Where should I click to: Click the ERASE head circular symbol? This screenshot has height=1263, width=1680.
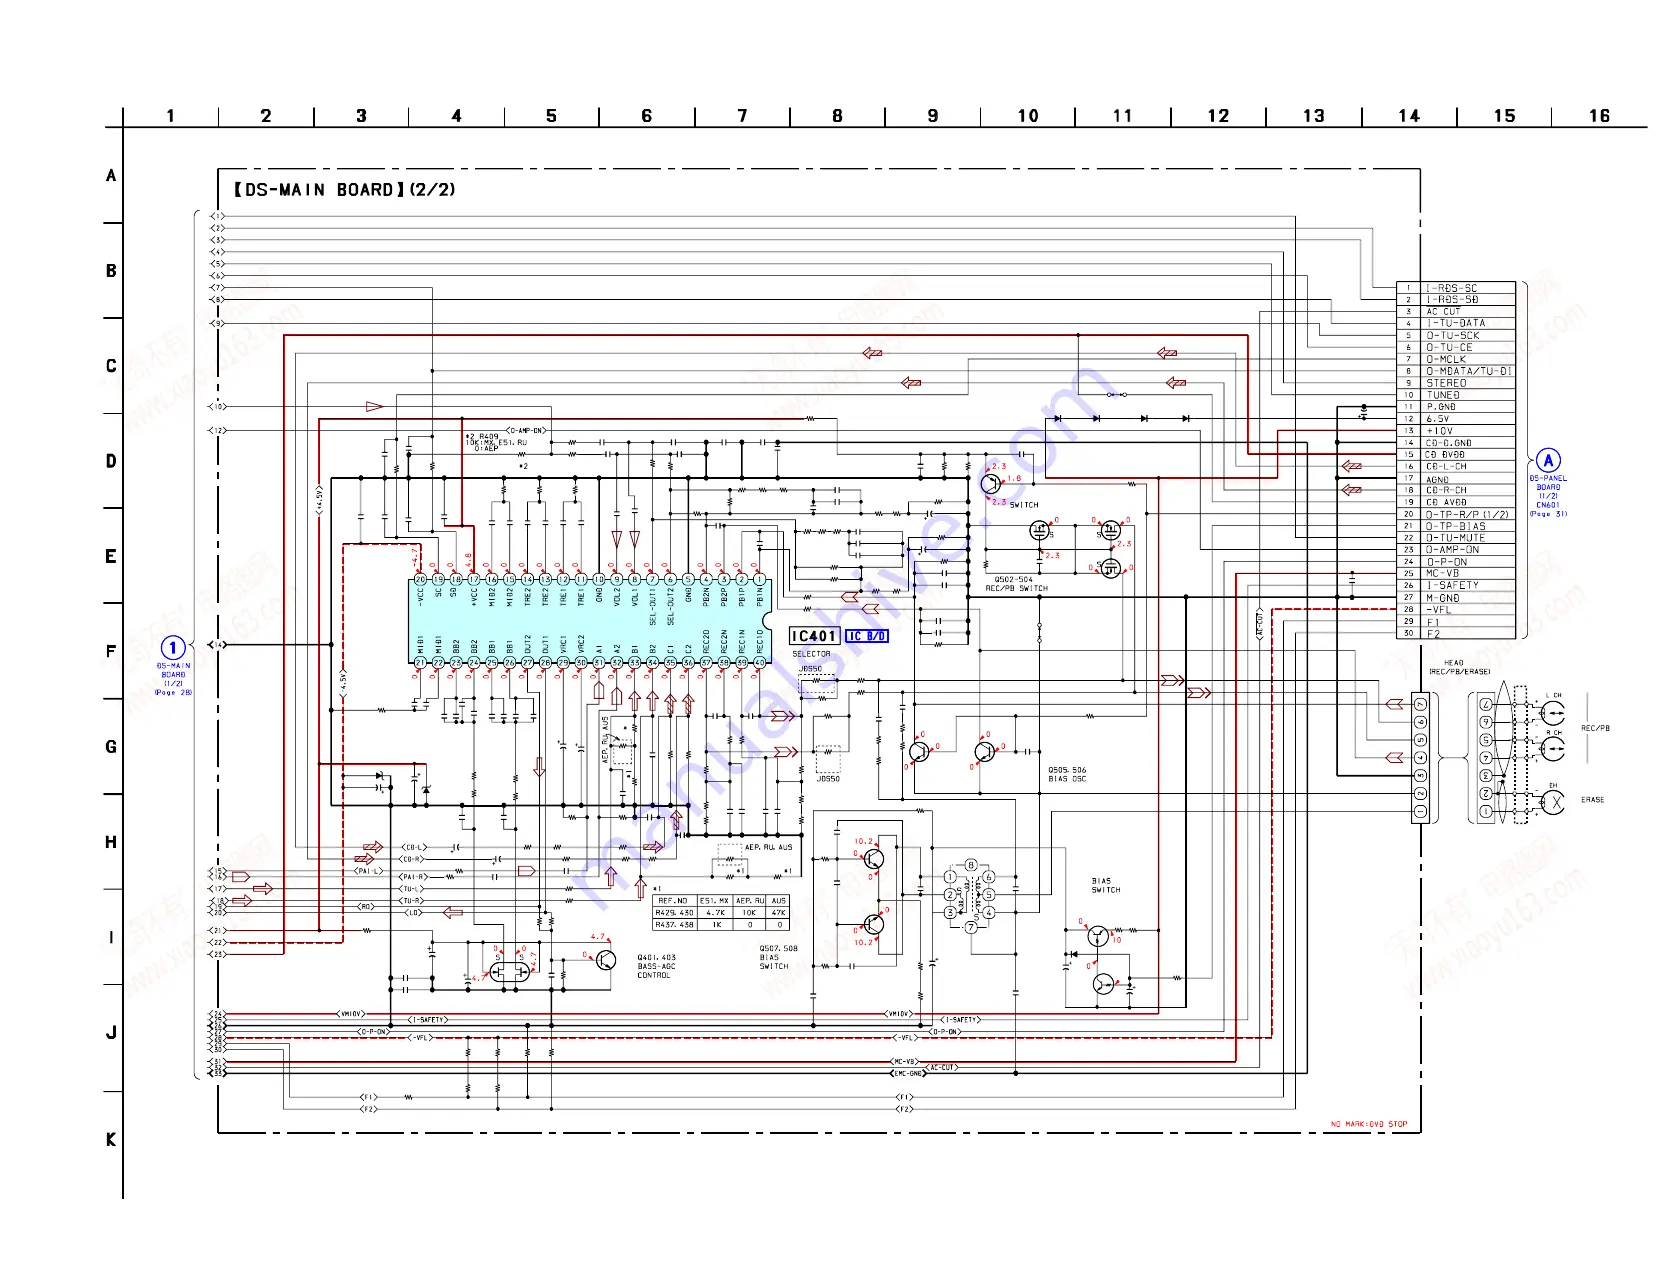coord(1552,802)
